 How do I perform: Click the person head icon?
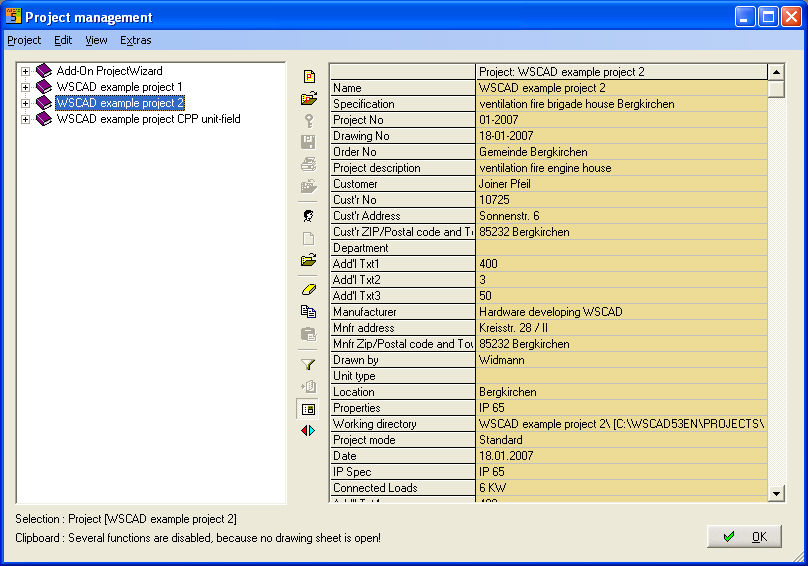click(309, 215)
